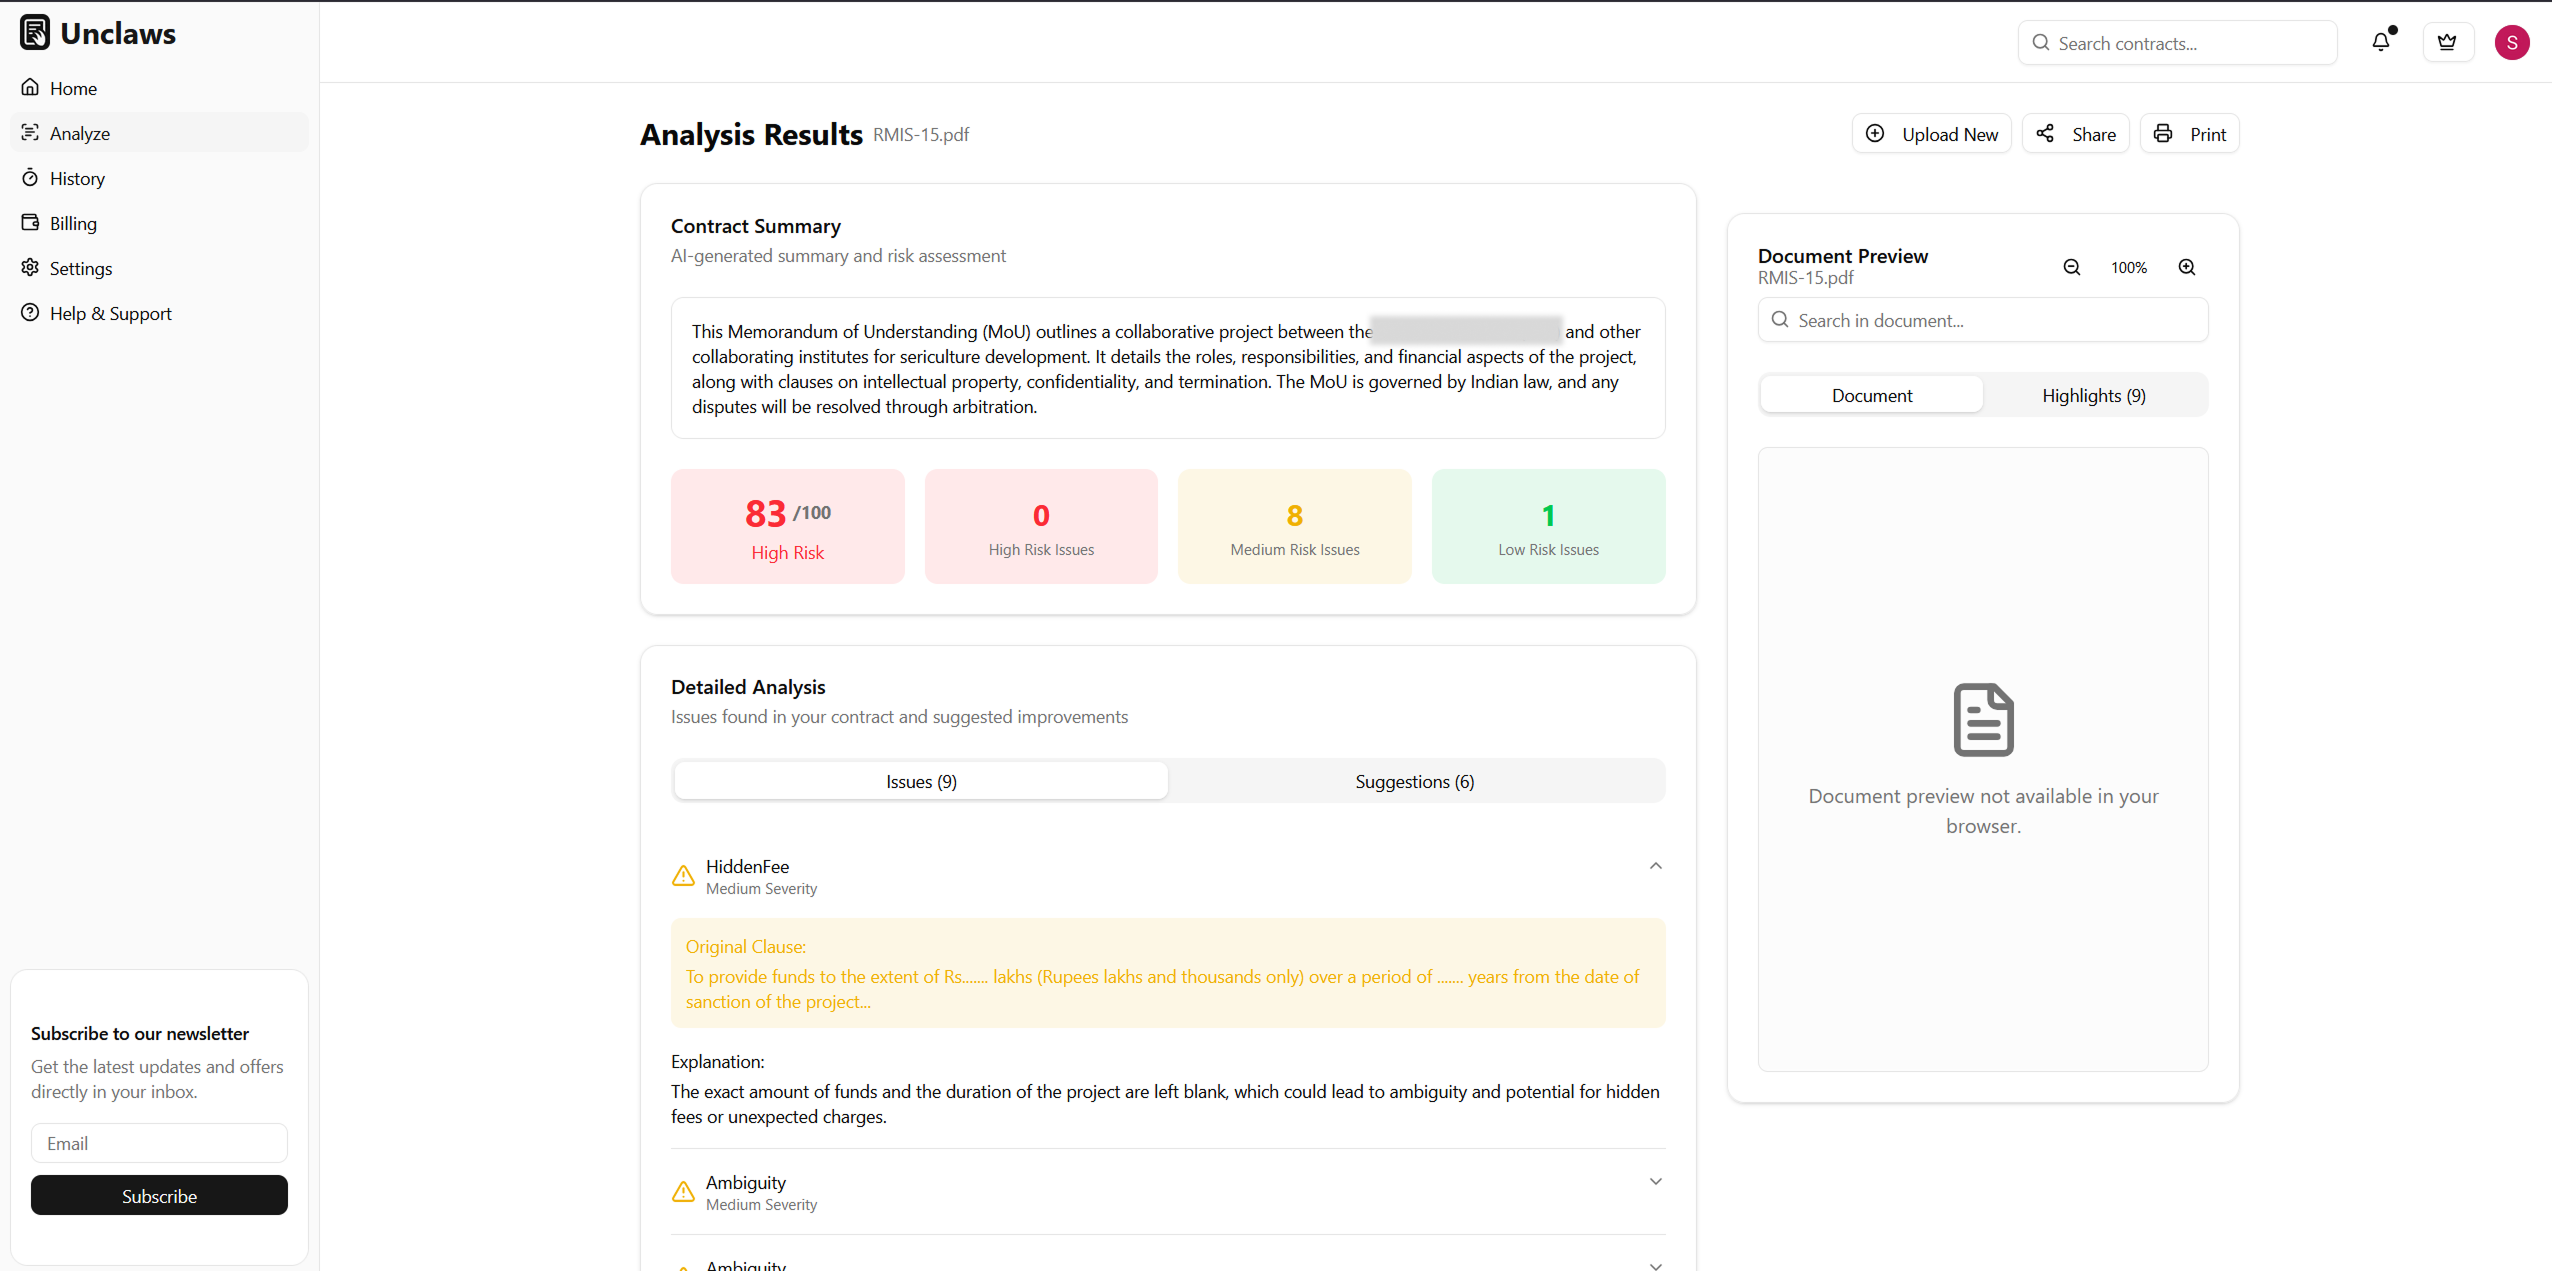Click the crown upgrade icon
This screenshot has width=2552, height=1271.
tap(2447, 42)
